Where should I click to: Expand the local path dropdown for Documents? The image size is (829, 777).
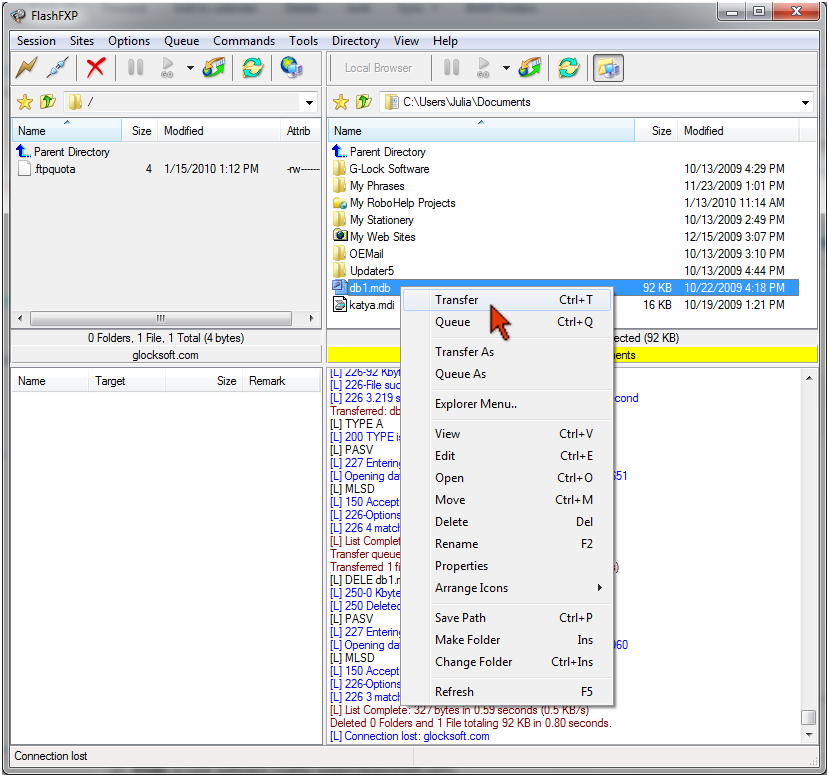[806, 102]
